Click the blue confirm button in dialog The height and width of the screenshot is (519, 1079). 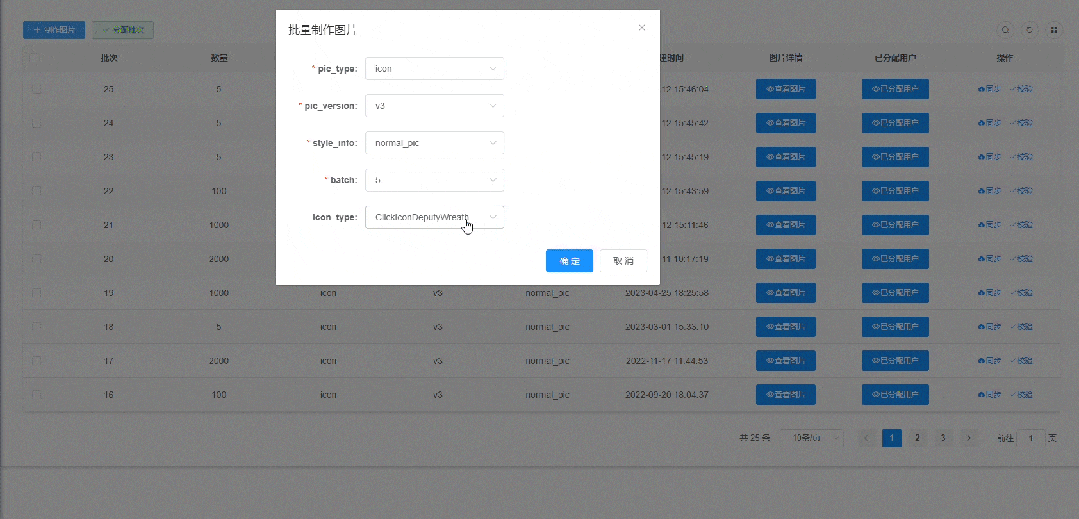tap(570, 261)
